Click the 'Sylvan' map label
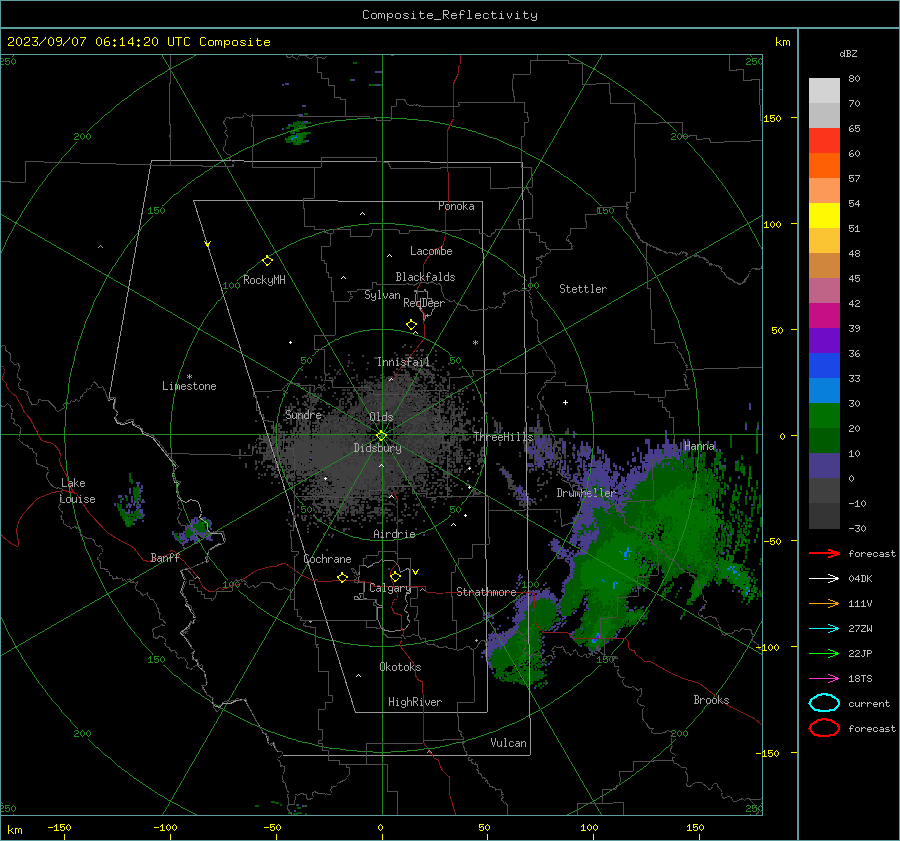900x841 pixels. click(382, 295)
